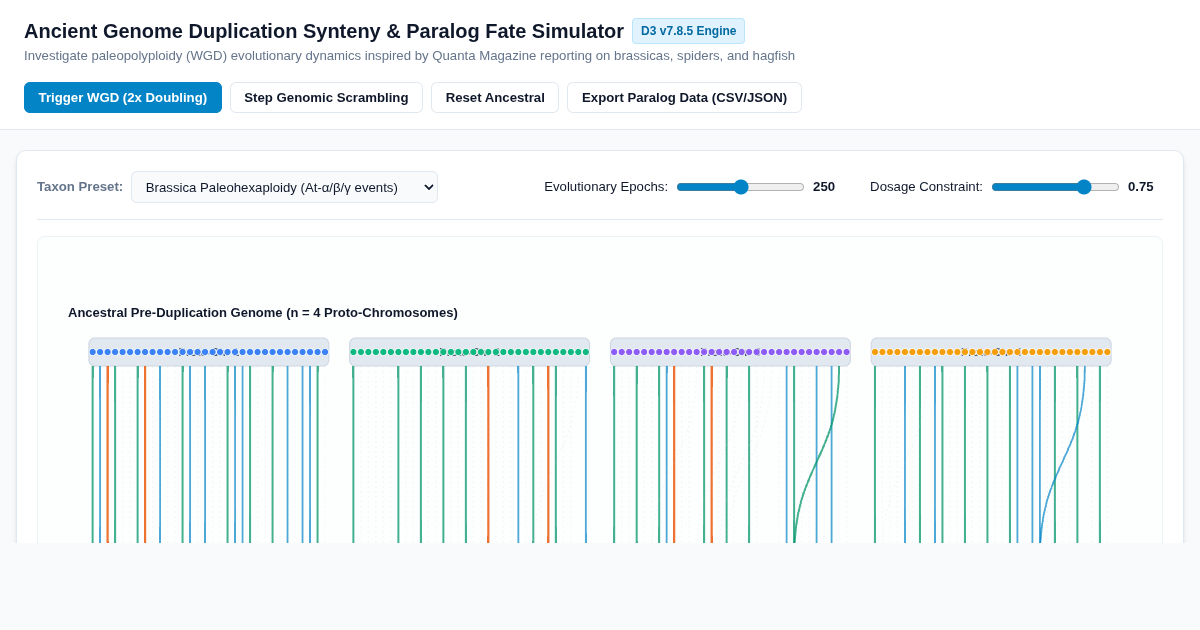Click Reset Ancestral button
Image resolution: width=1200 pixels, height=630 pixels.
point(495,97)
